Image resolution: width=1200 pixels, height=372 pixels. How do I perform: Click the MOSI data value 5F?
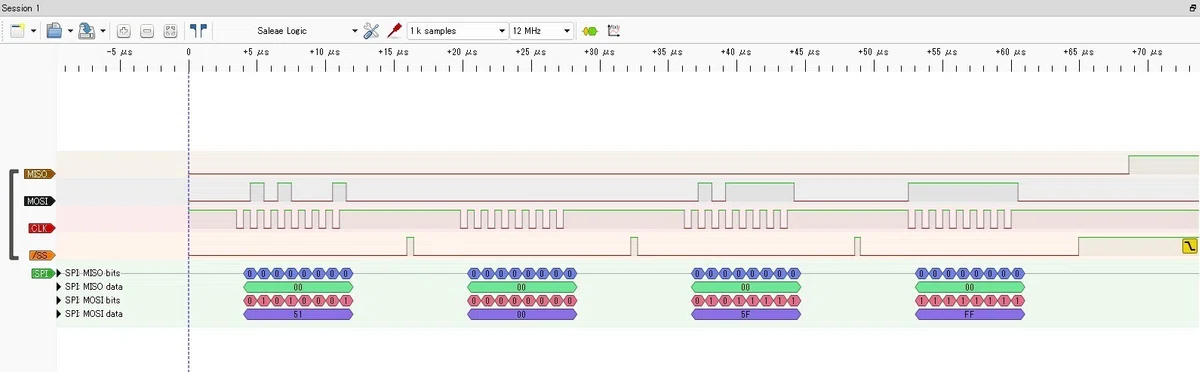tap(746, 314)
